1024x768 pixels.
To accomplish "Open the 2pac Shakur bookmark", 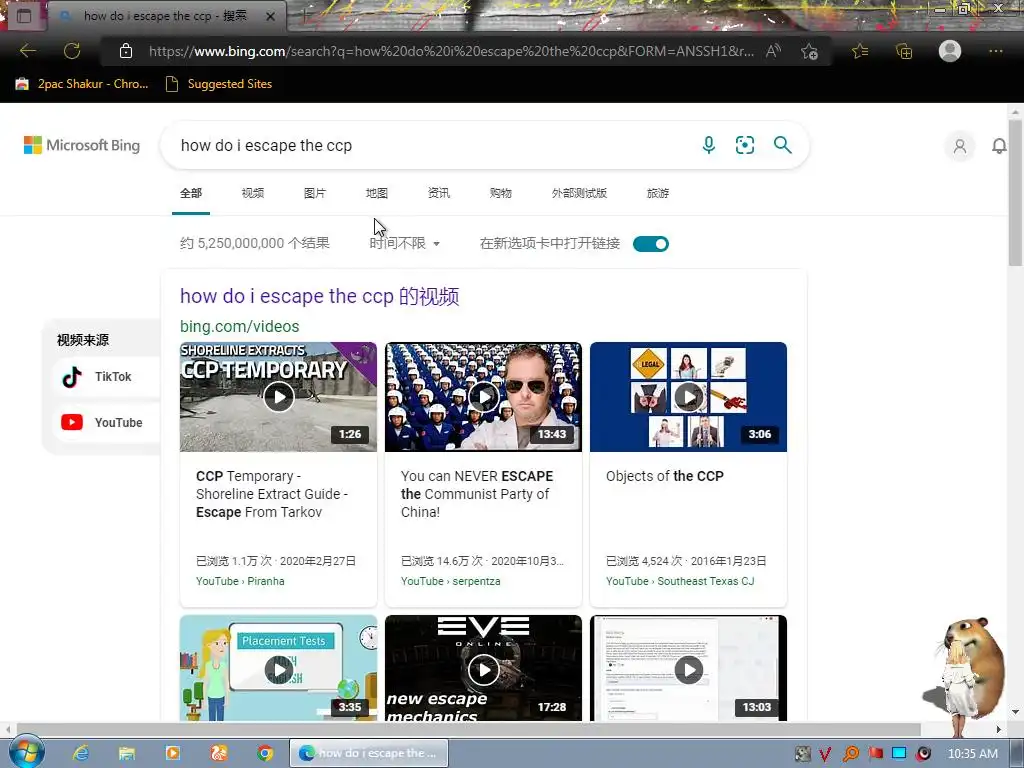I will (x=82, y=84).
